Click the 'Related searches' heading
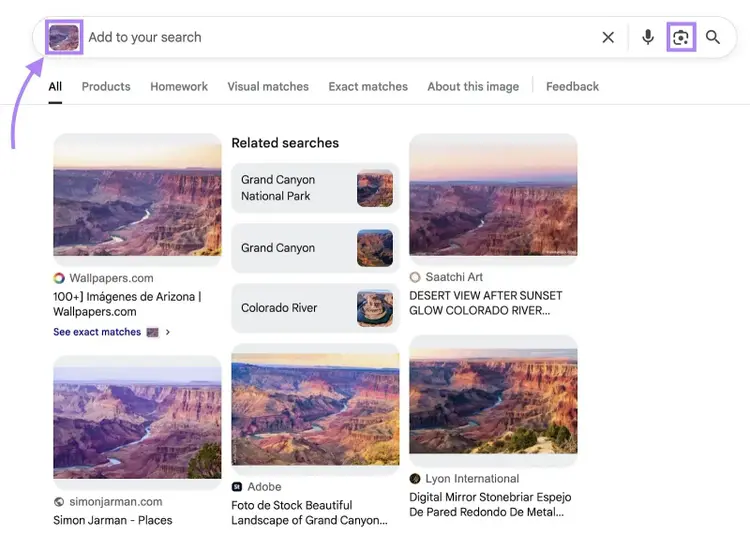 pyautogui.click(x=285, y=143)
